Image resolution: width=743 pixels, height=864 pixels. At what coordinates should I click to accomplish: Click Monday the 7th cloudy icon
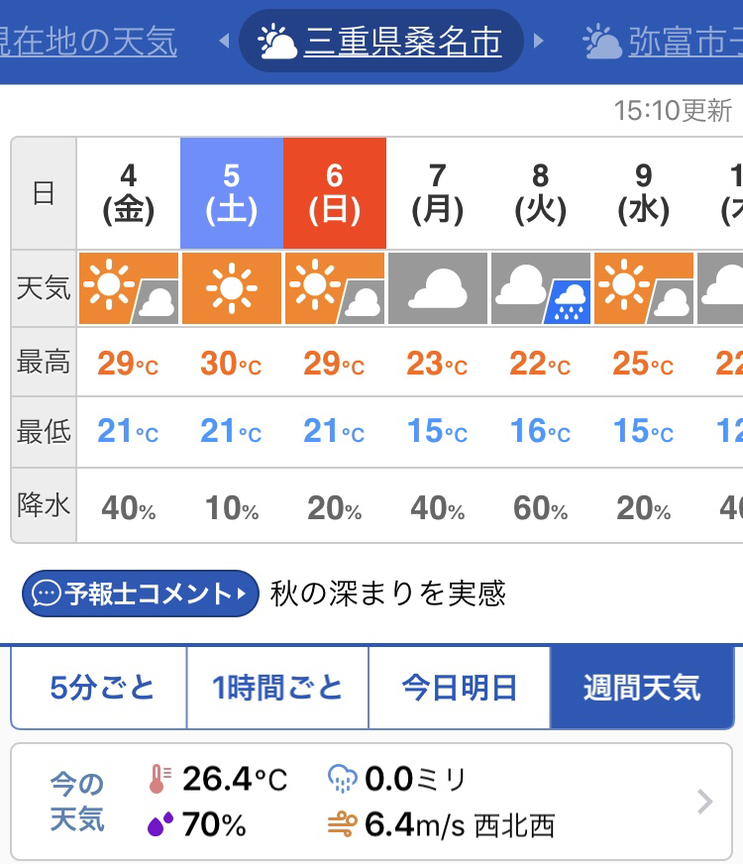coord(437,289)
